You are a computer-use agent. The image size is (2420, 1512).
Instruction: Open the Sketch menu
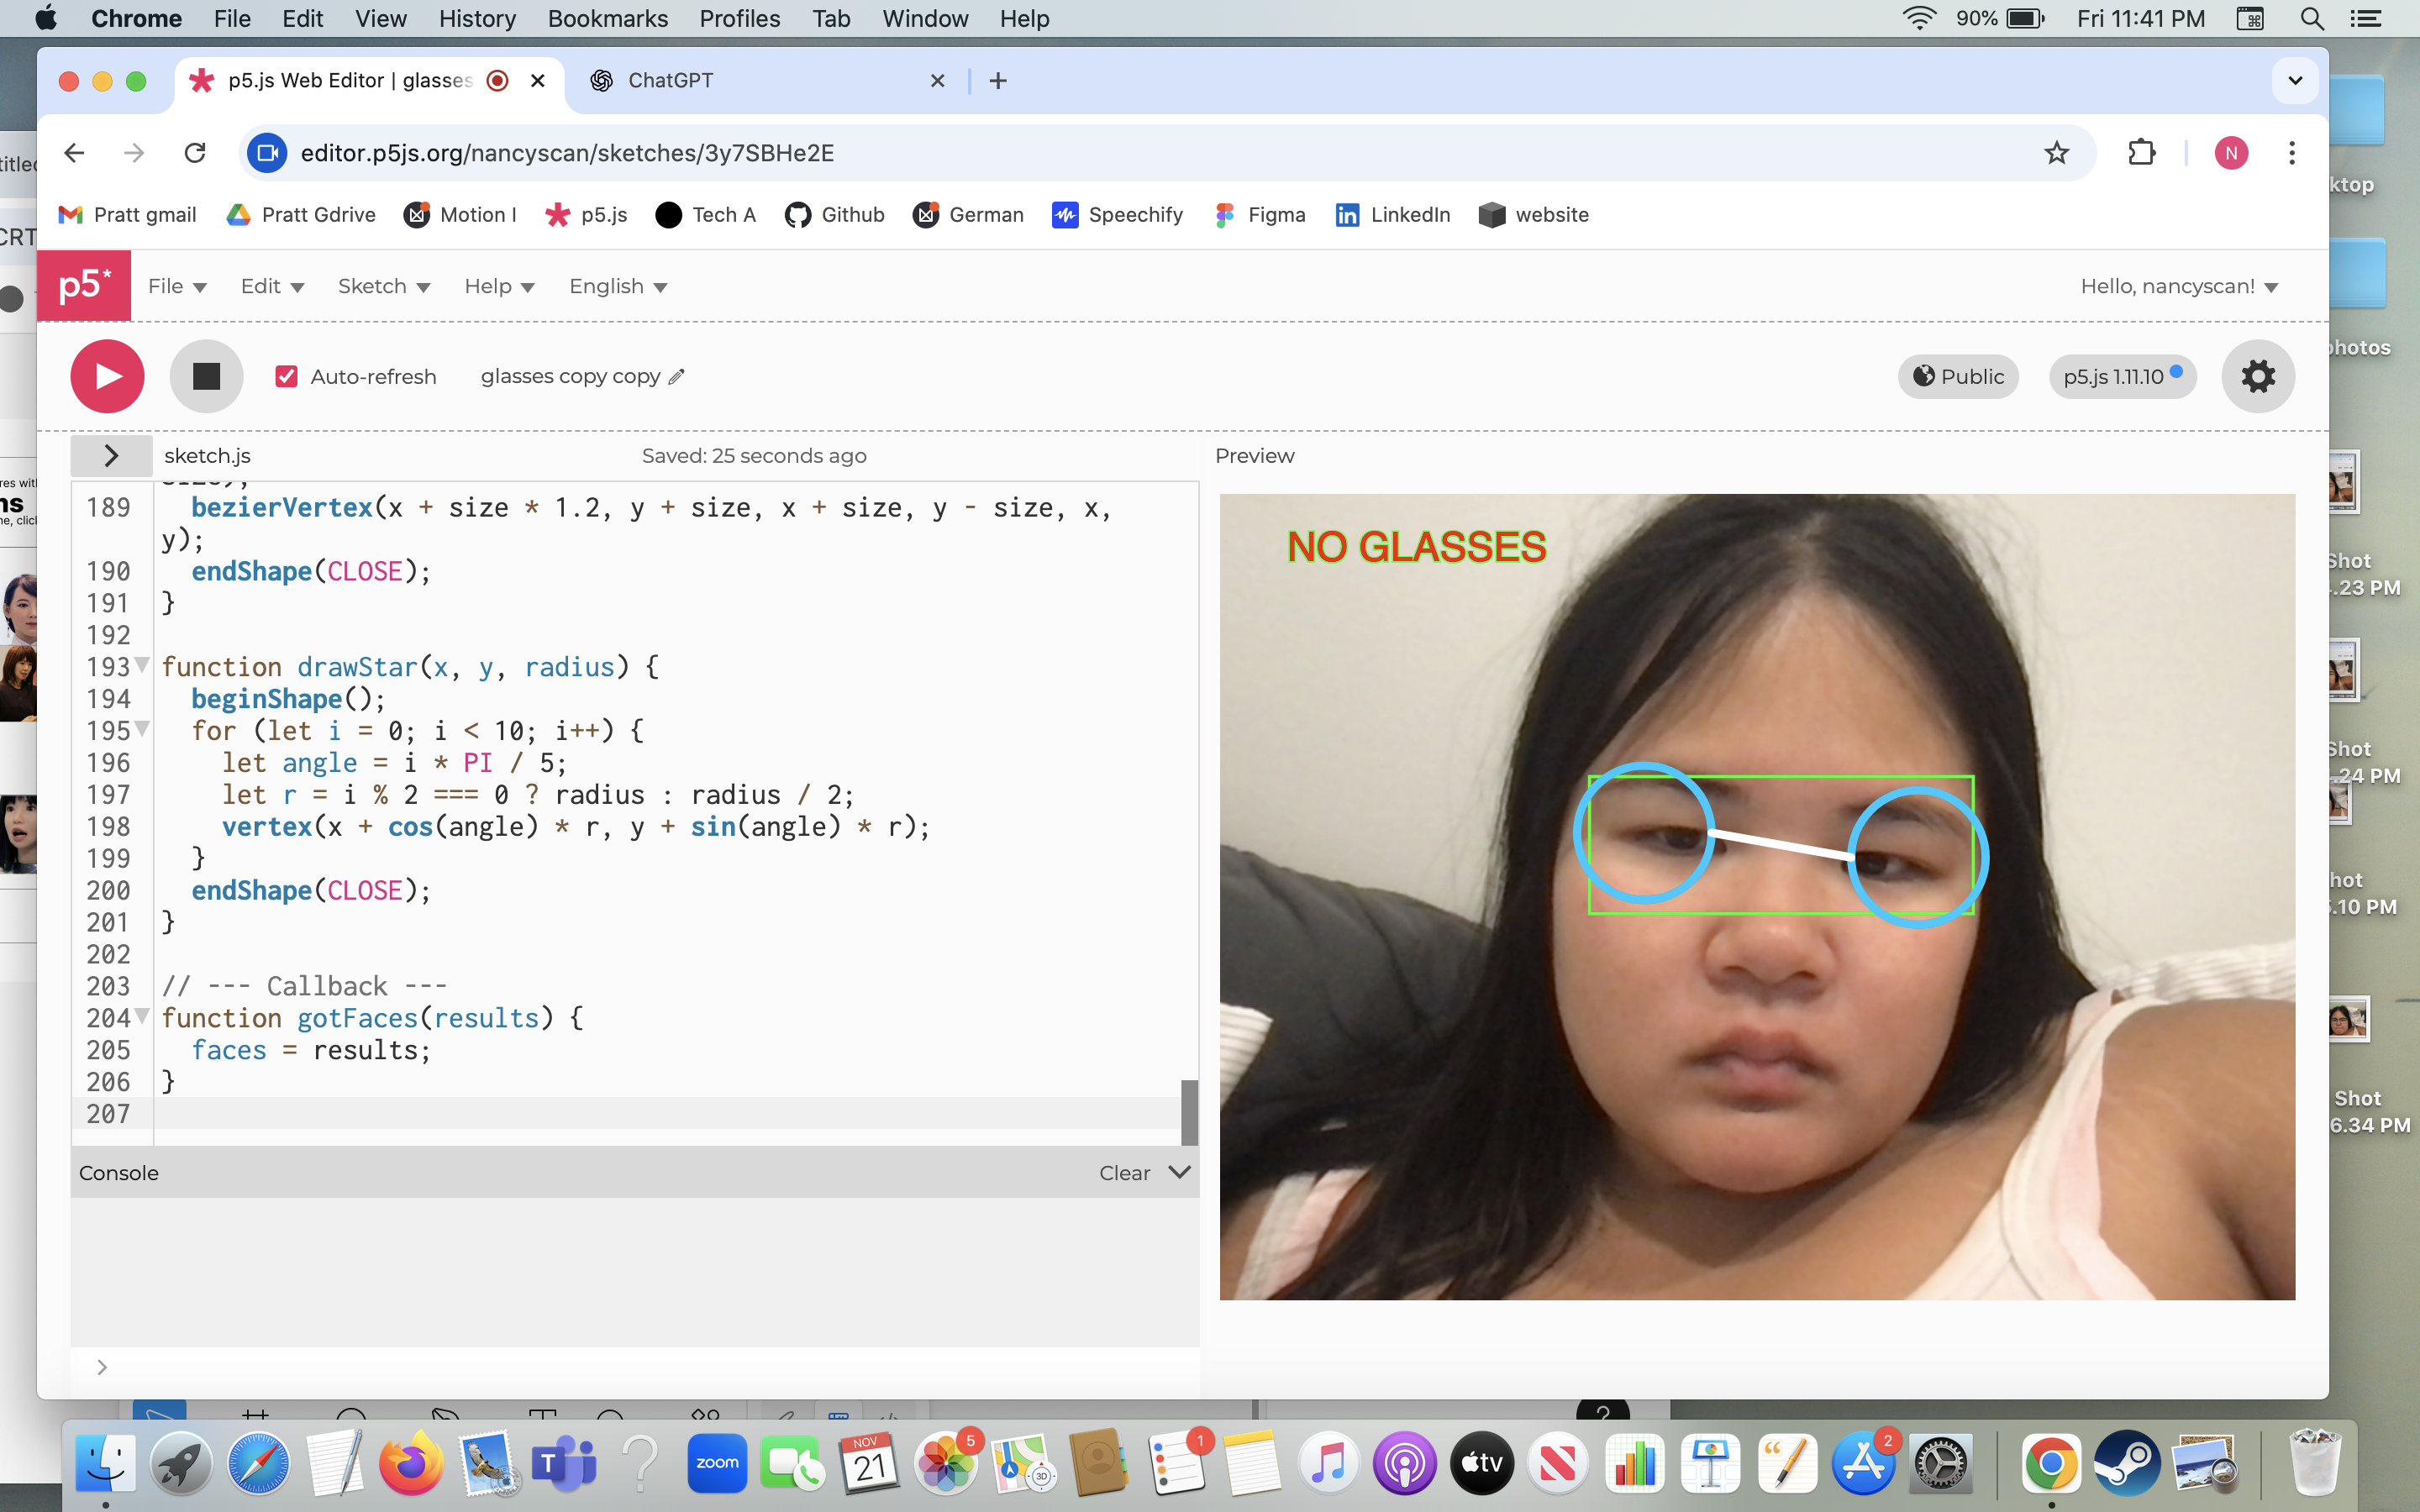click(x=383, y=287)
